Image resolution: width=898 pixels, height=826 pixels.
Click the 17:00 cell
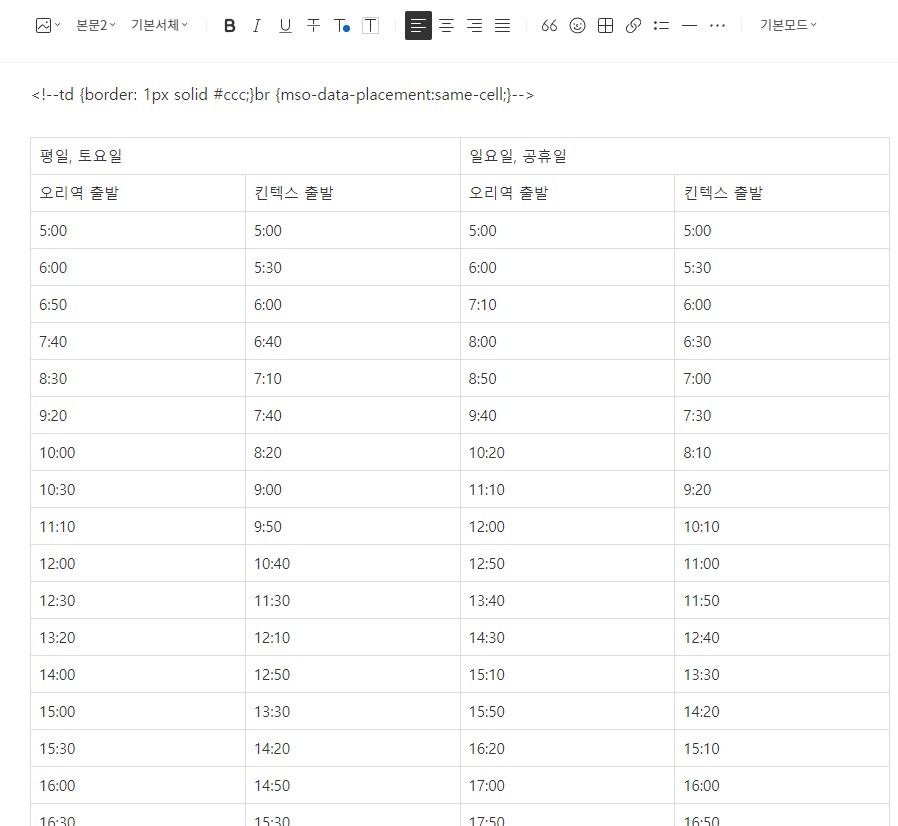568,785
